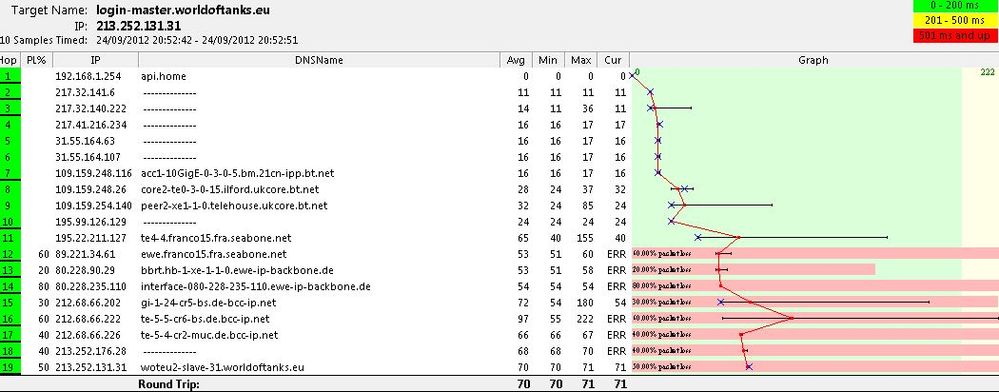Image resolution: width=999 pixels, height=392 pixels.
Task: Click core2-te0-3-0-15.ilford.ukcore.bt.net DNS name
Action: click(x=230, y=189)
